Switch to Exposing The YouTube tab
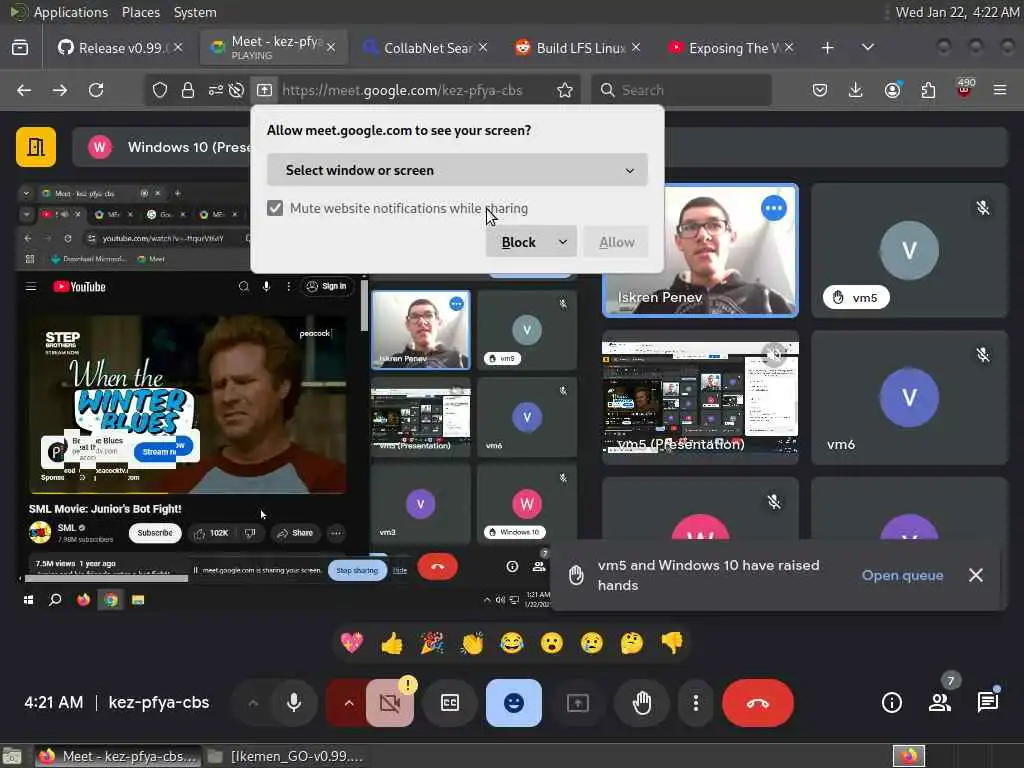The height and width of the screenshot is (768, 1024). [730, 48]
